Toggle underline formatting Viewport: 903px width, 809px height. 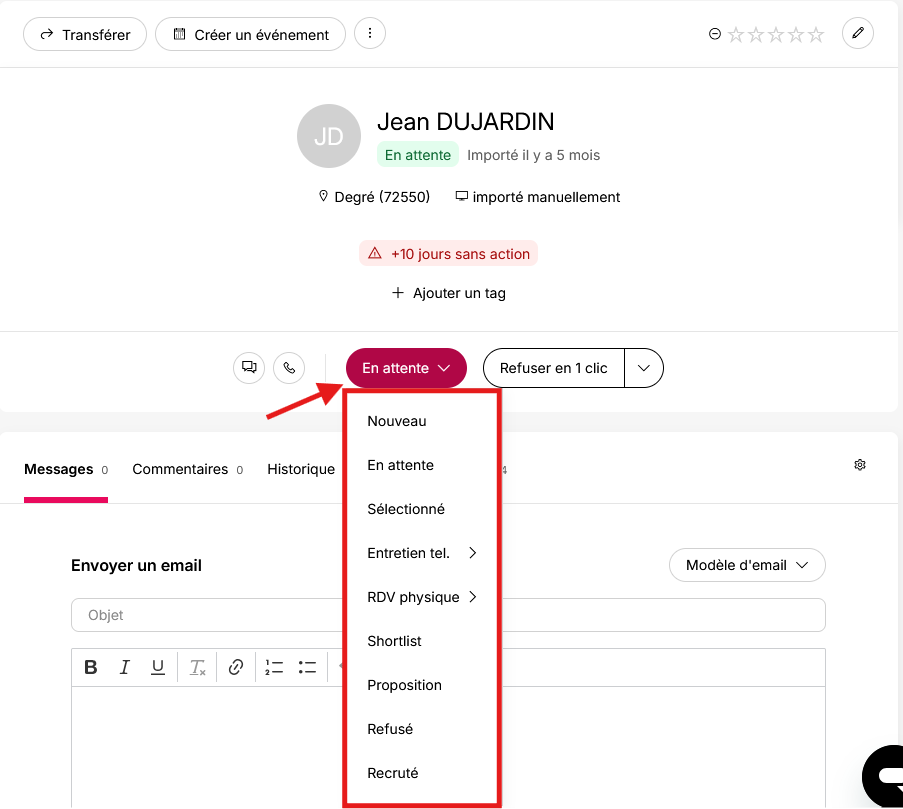tap(157, 667)
